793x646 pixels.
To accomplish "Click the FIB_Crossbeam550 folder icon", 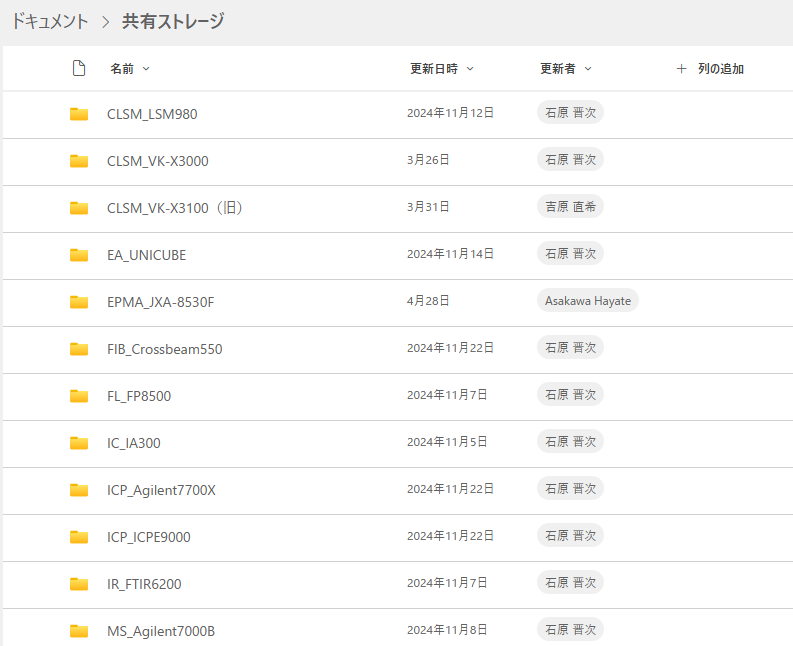I will (79, 349).
